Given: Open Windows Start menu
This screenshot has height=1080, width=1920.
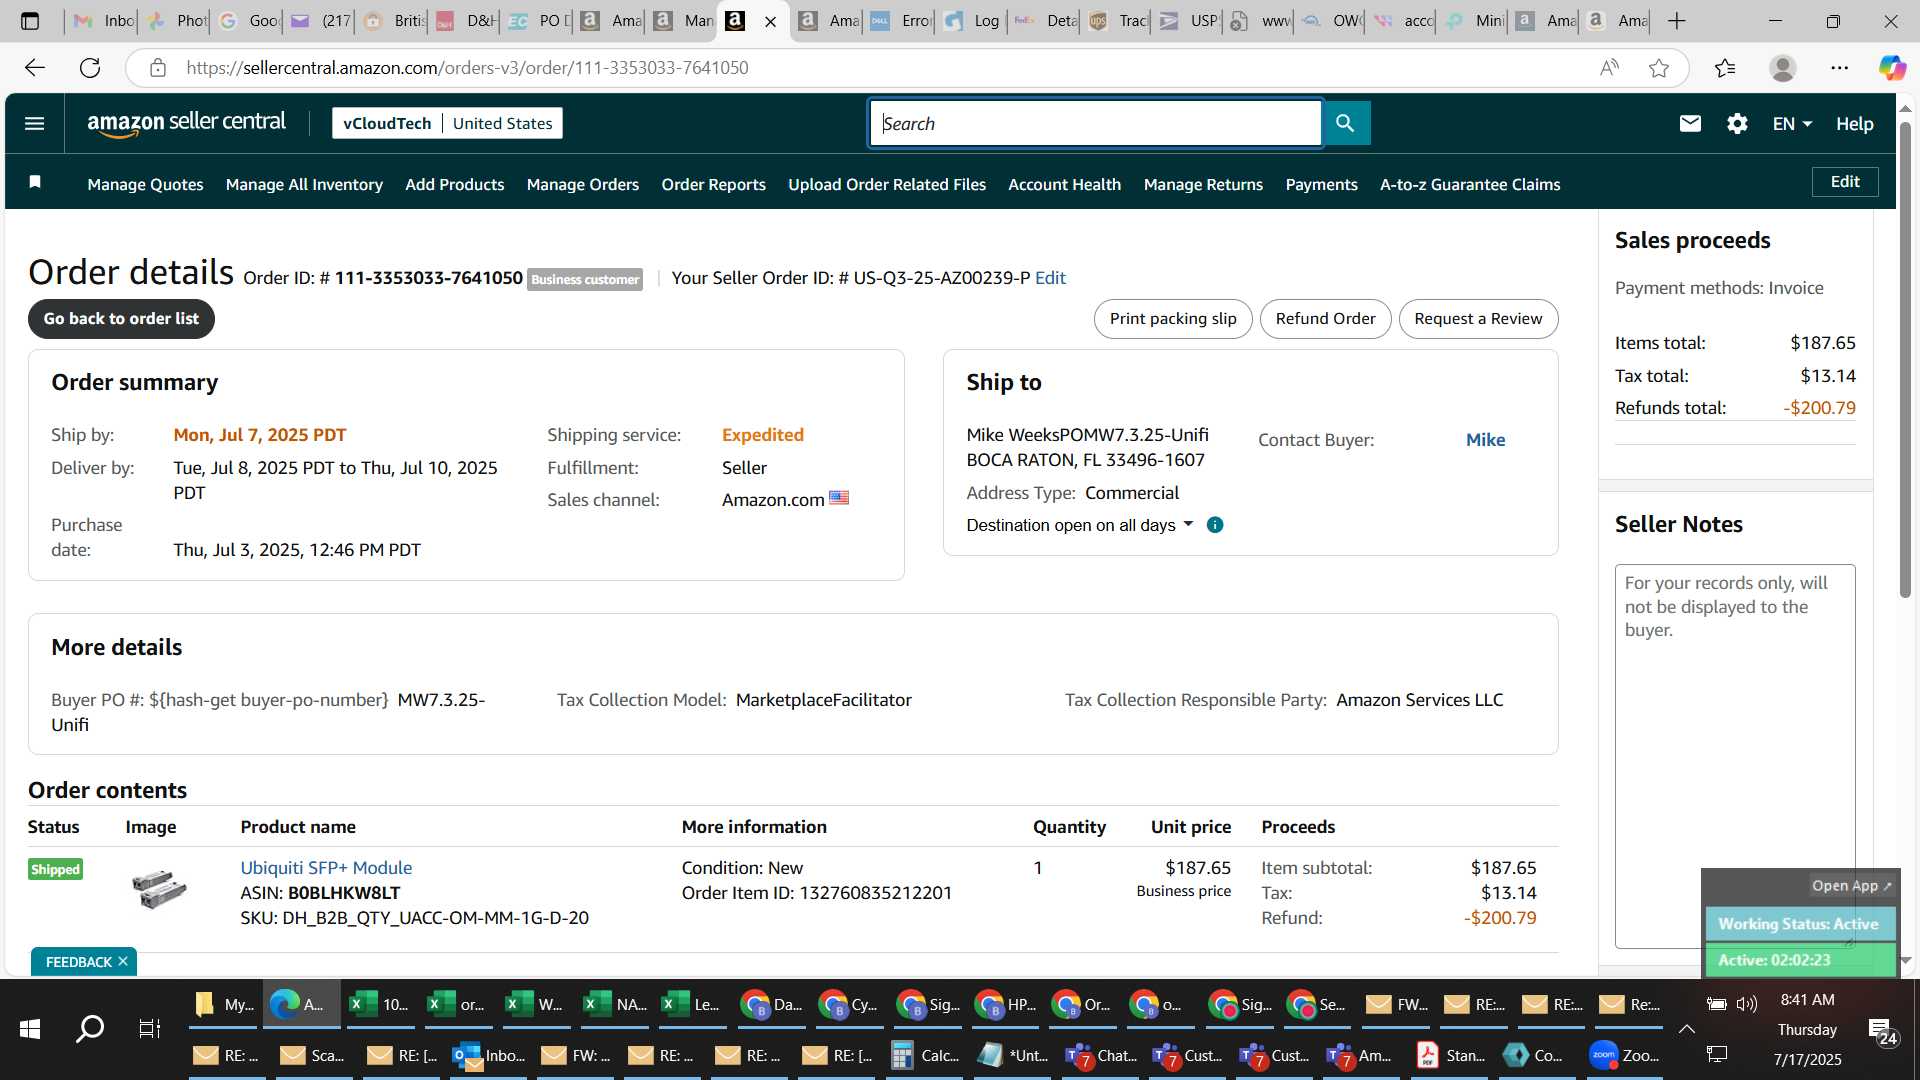Looking at the screenshot, I should click(30, 1028).
